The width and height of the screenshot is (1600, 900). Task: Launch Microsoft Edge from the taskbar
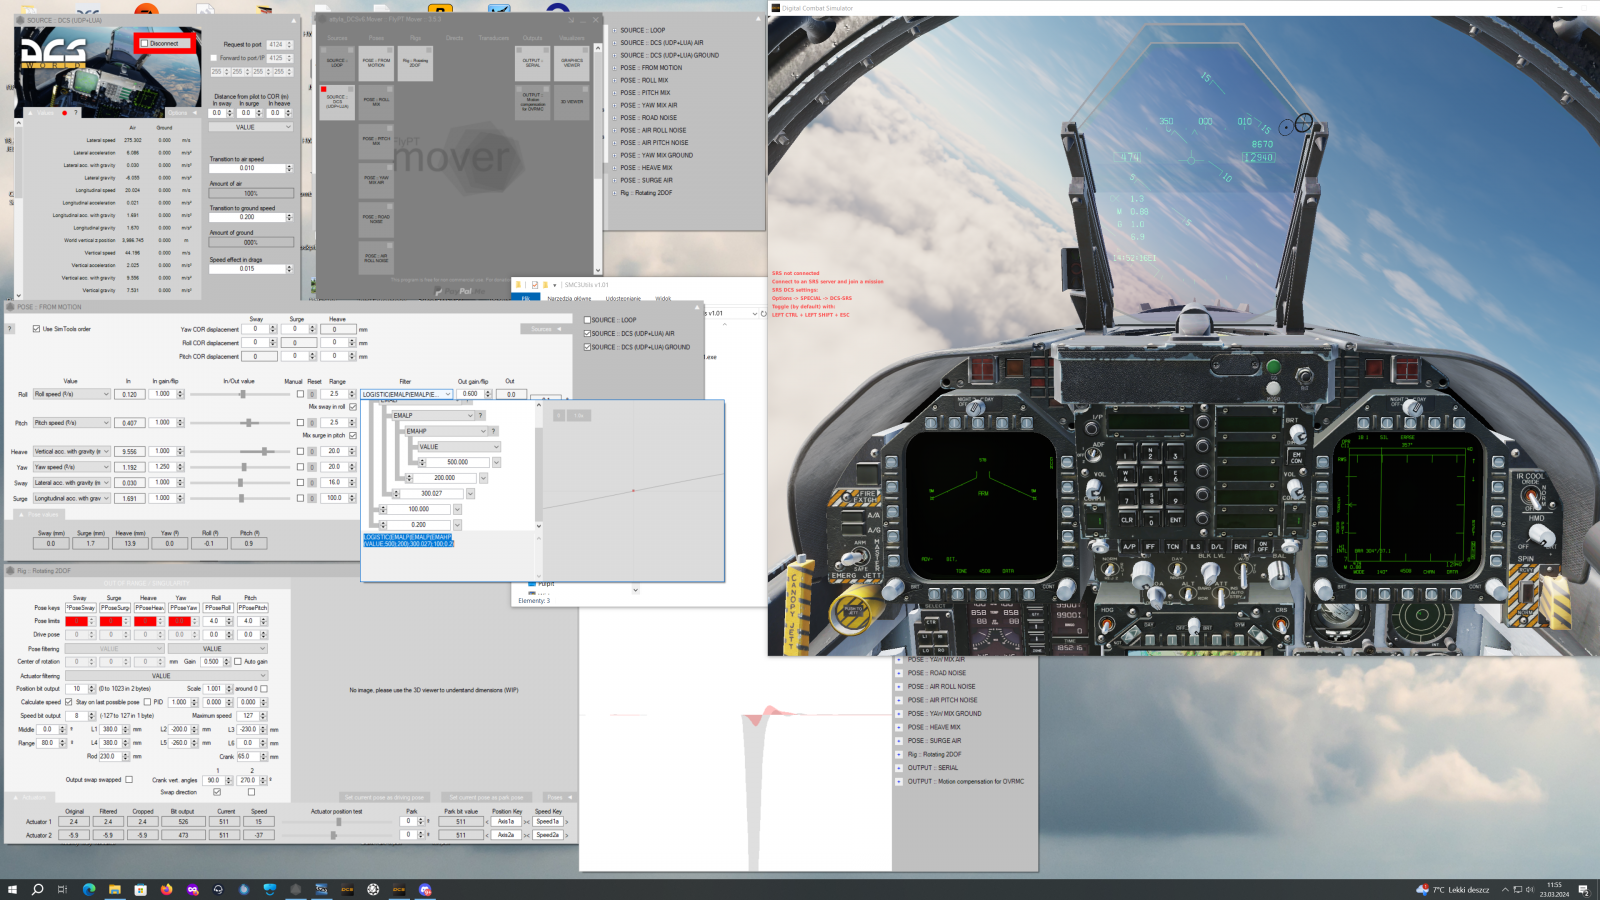(x=89, y=889)
